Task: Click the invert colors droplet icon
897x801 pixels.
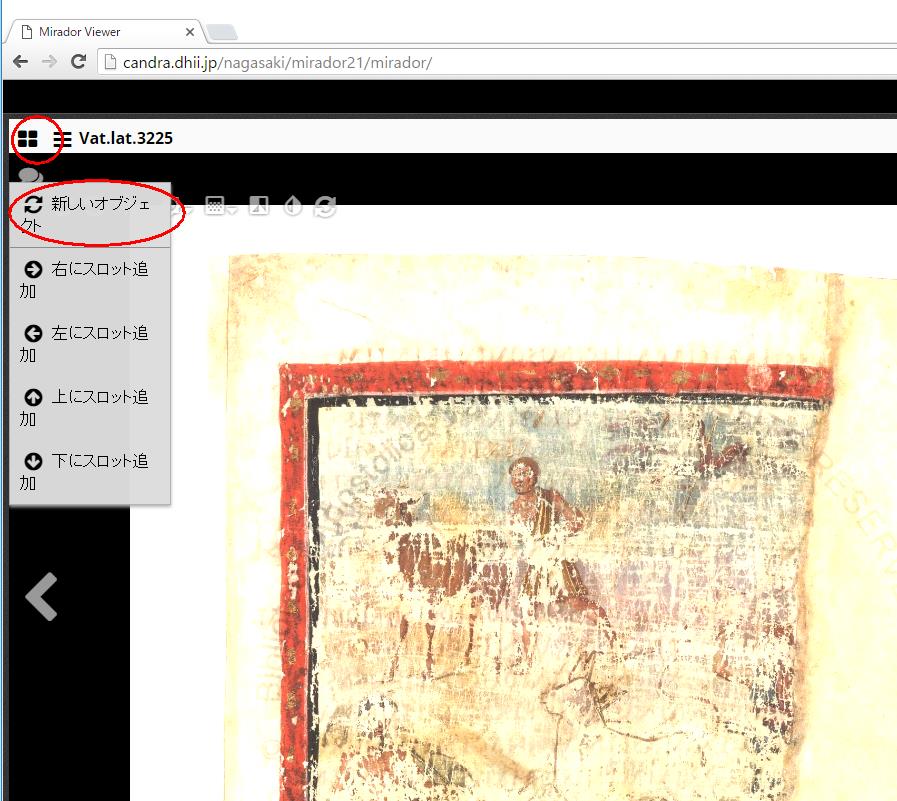Action: coord(292,206)
